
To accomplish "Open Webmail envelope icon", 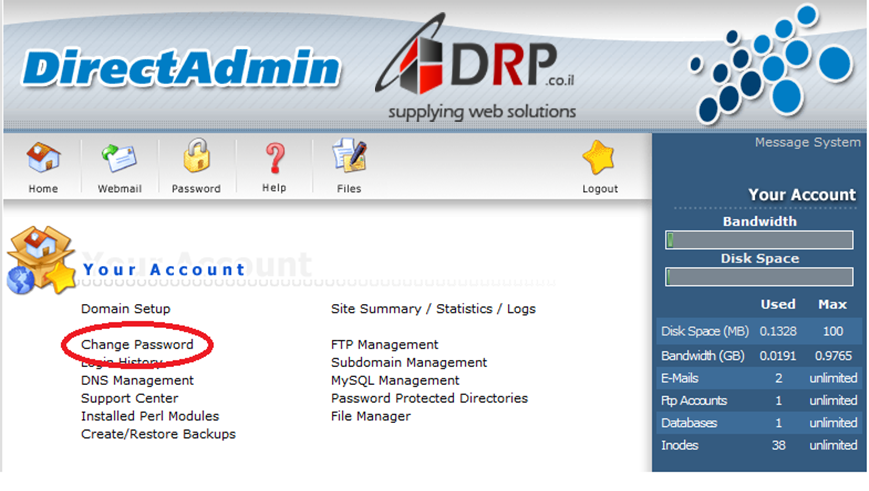I will 118,160.
